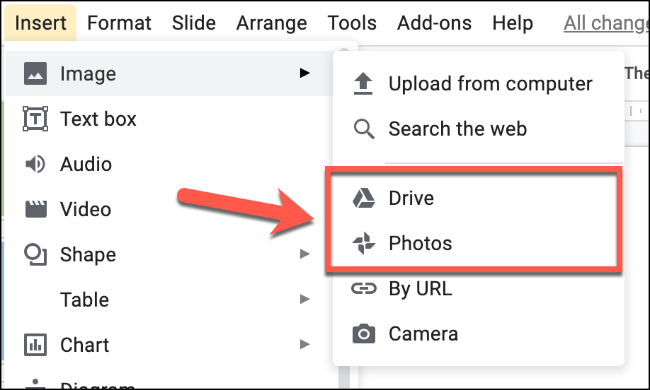Image resolution: width=650 pixels, height=390 pixels.
Task: Select Camera option label
Action: 423,334
